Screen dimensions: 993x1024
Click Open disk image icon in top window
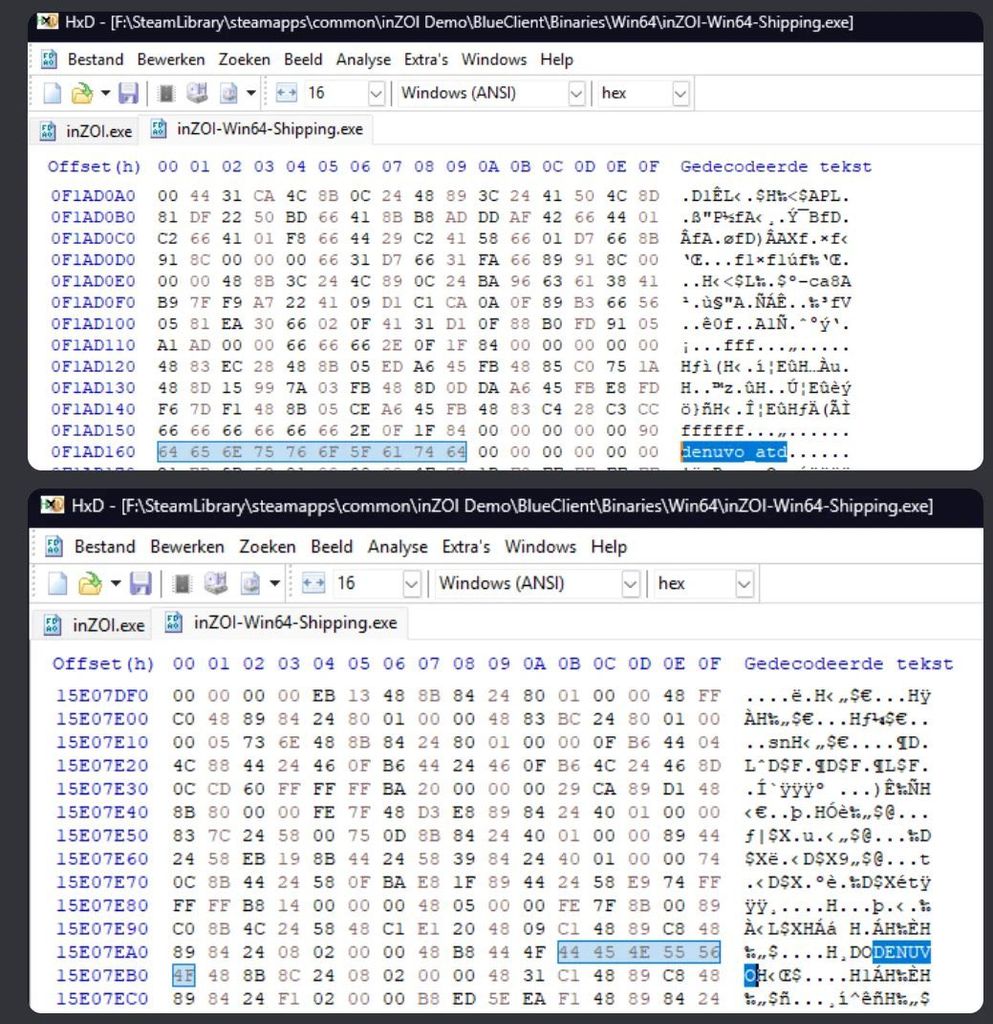[229, 93]
